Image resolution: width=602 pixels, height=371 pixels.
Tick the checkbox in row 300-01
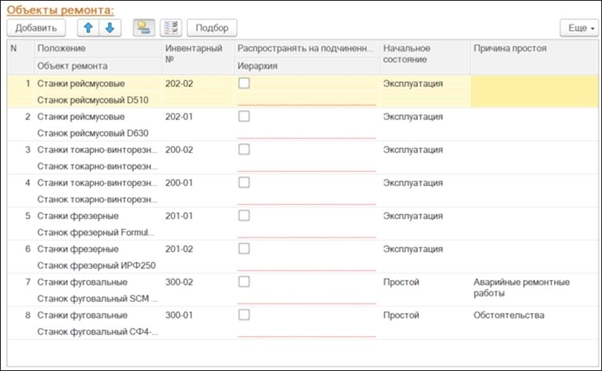tap(244, 315)
